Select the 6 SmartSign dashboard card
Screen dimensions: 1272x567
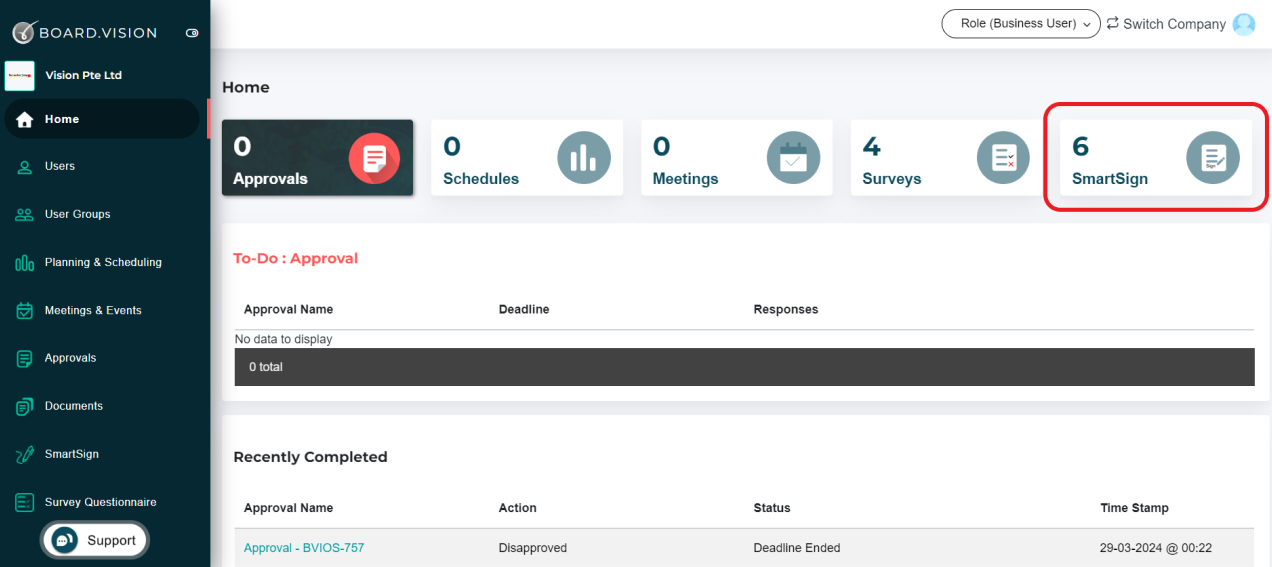(1156, 158)
